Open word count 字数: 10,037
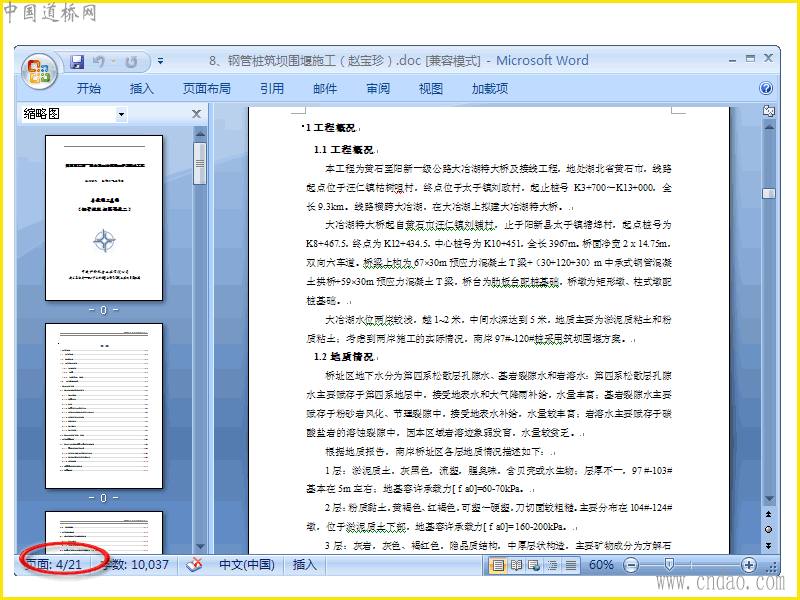 pos(136,565)
